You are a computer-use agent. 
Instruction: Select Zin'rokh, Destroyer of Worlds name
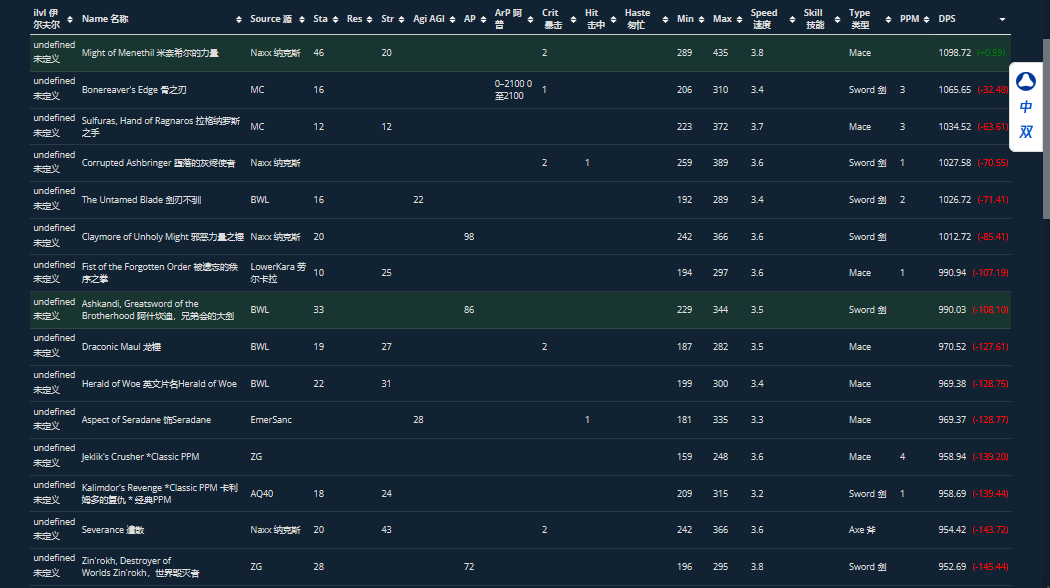[141, 567]
